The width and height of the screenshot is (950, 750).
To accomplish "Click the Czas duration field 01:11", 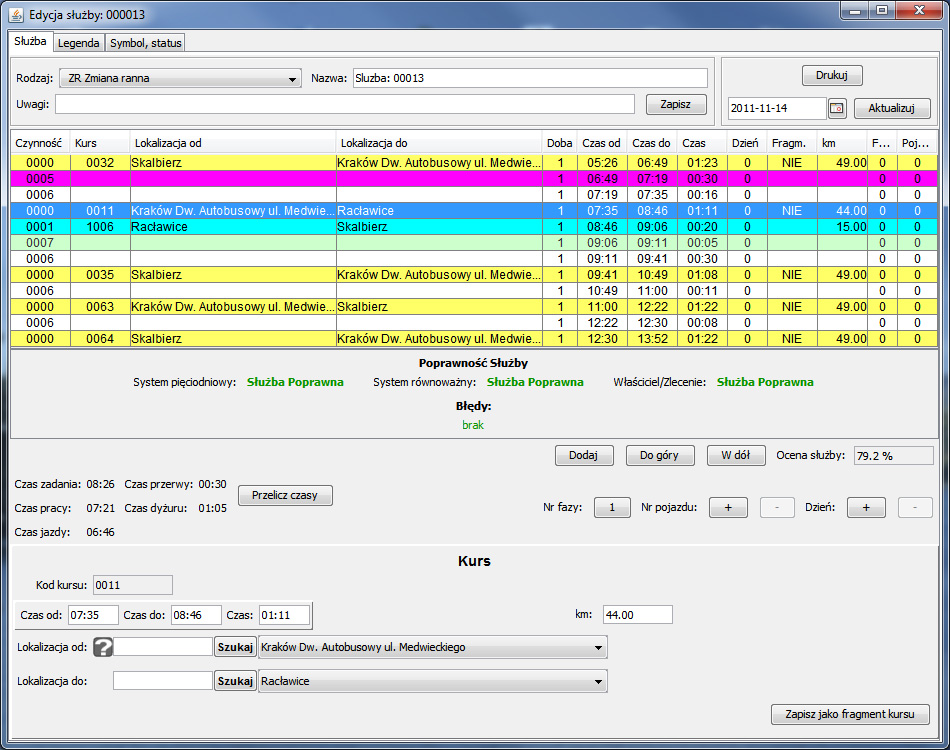I will 284,615.
